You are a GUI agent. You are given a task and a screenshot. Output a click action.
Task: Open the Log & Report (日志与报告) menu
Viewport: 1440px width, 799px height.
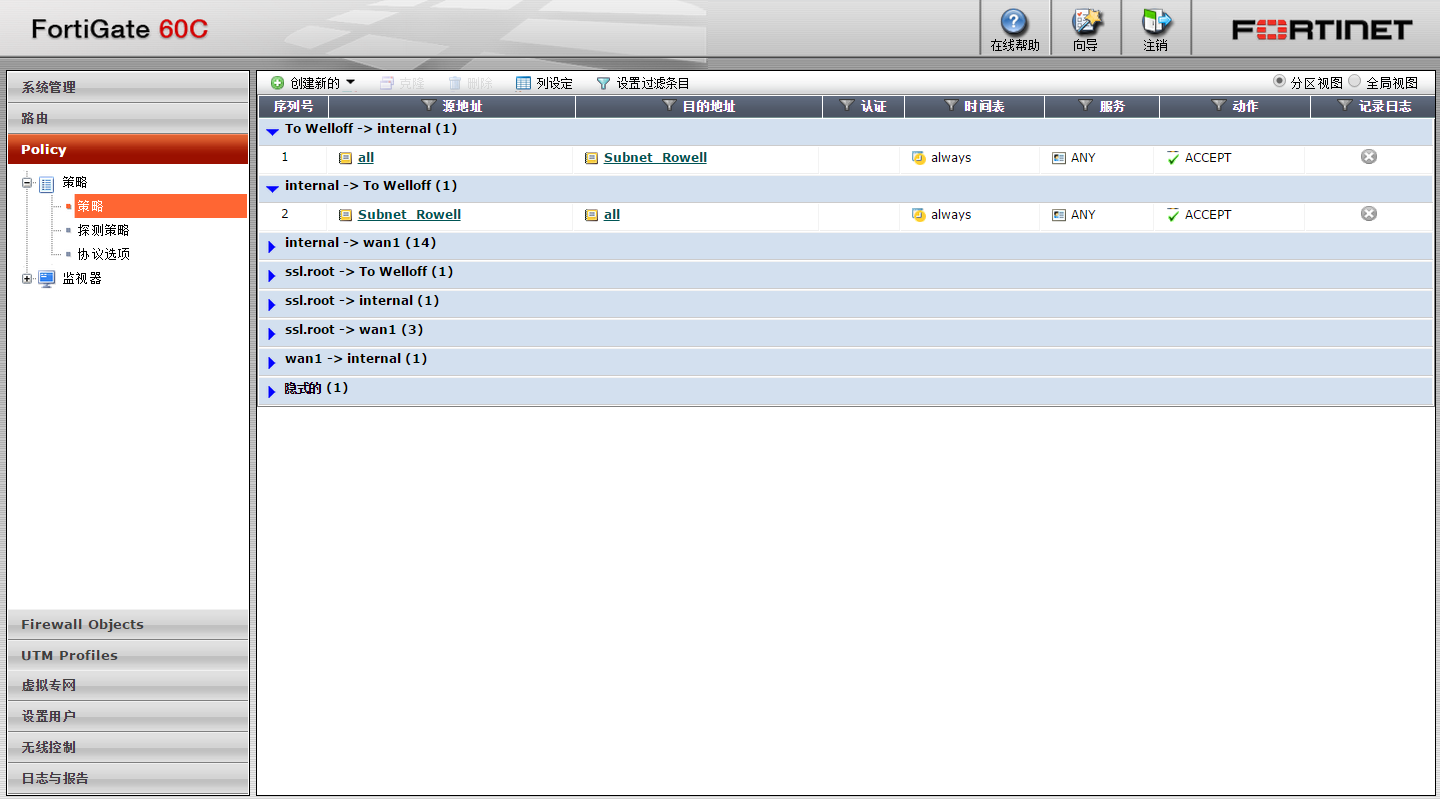[x=128, y=778]
